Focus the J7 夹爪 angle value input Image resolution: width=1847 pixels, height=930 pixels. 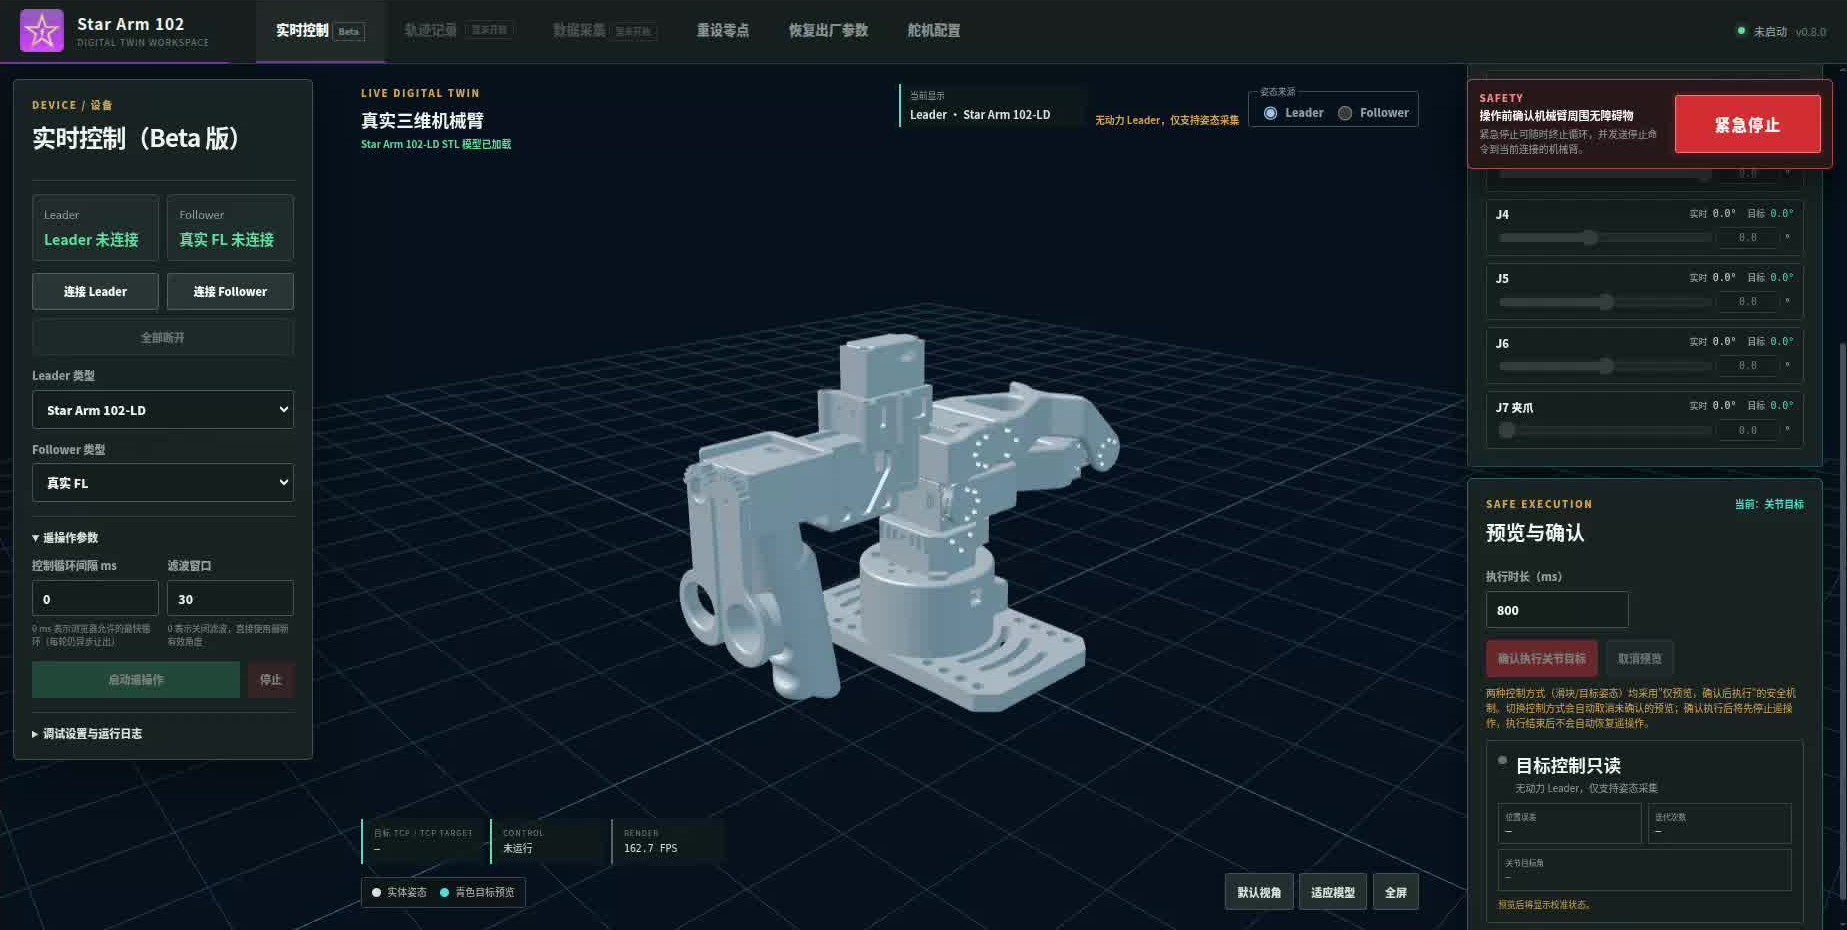pos(1748,430)
